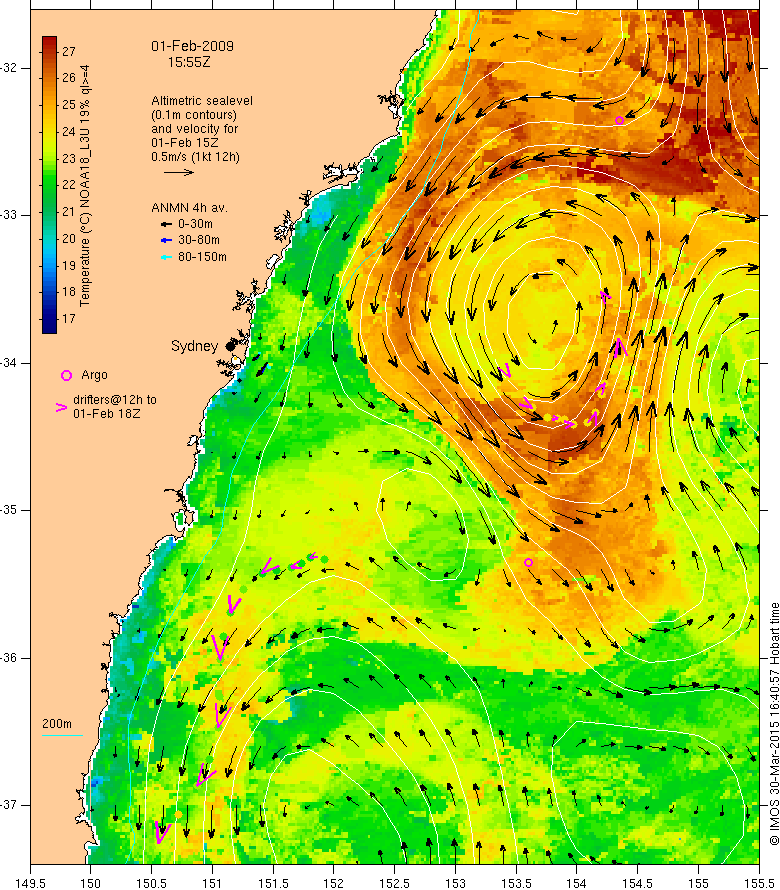Click the Argo float marker near latitude -35.4
Viewport: 780px width, 890px height.
529,562
